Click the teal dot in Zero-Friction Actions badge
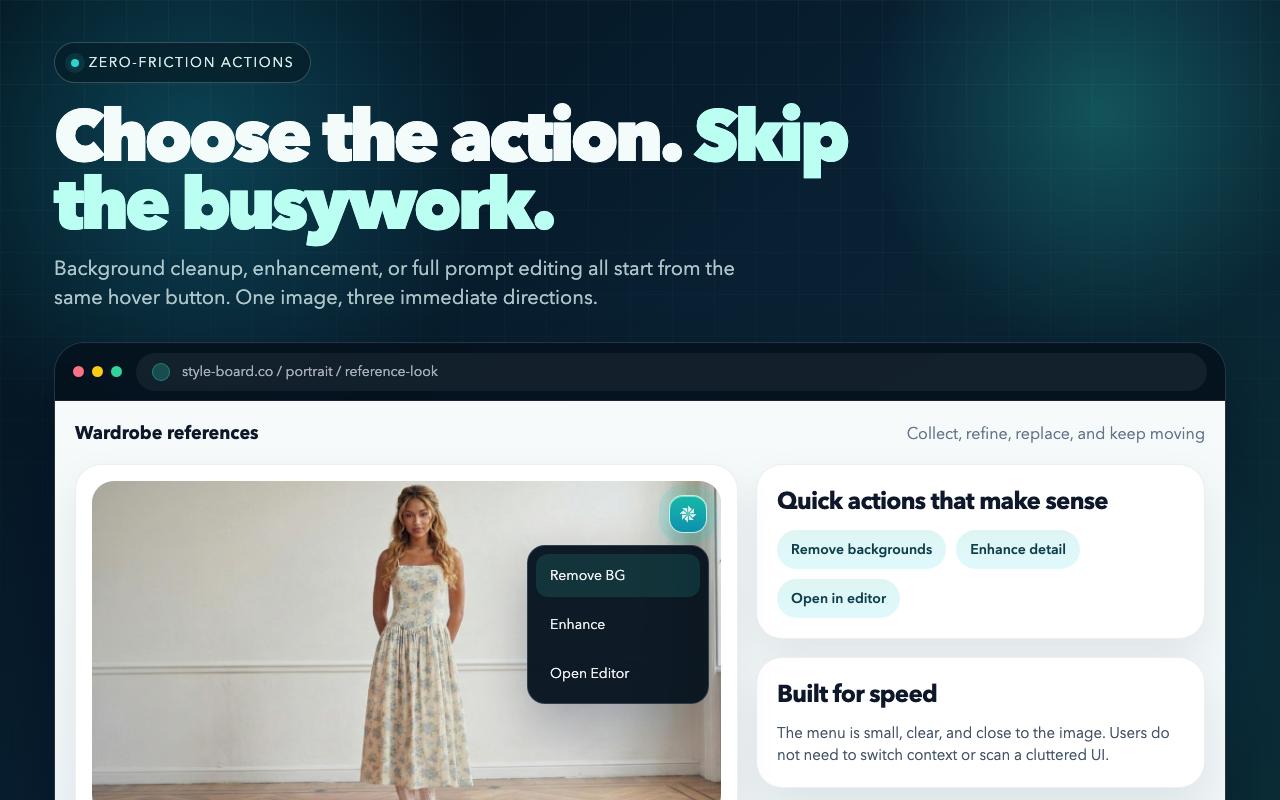The image size is (1280, 800). click(75, 63)
